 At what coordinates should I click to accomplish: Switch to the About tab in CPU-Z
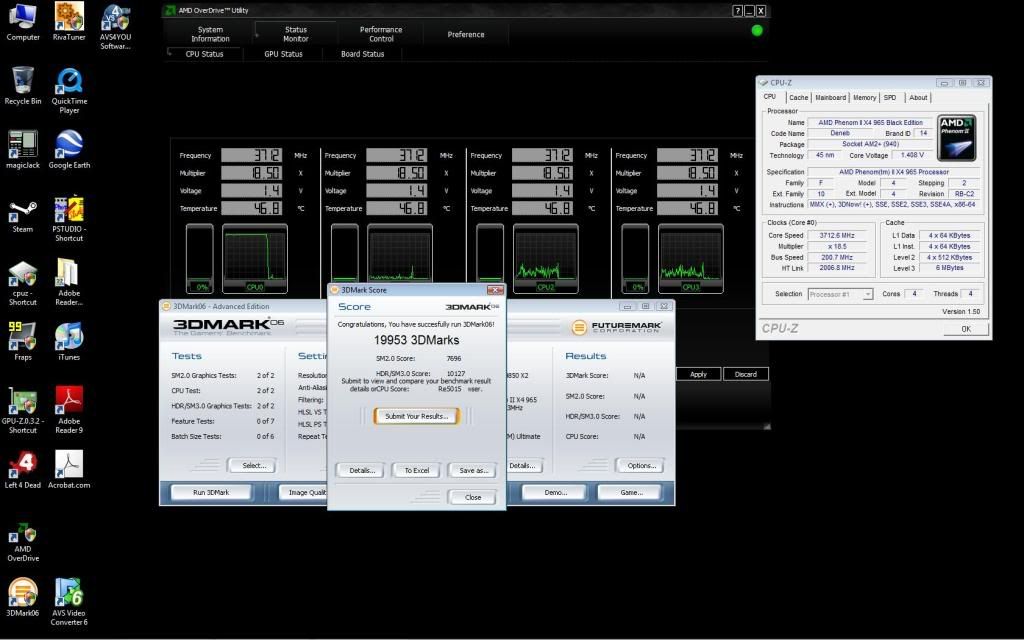coord(918,97)
